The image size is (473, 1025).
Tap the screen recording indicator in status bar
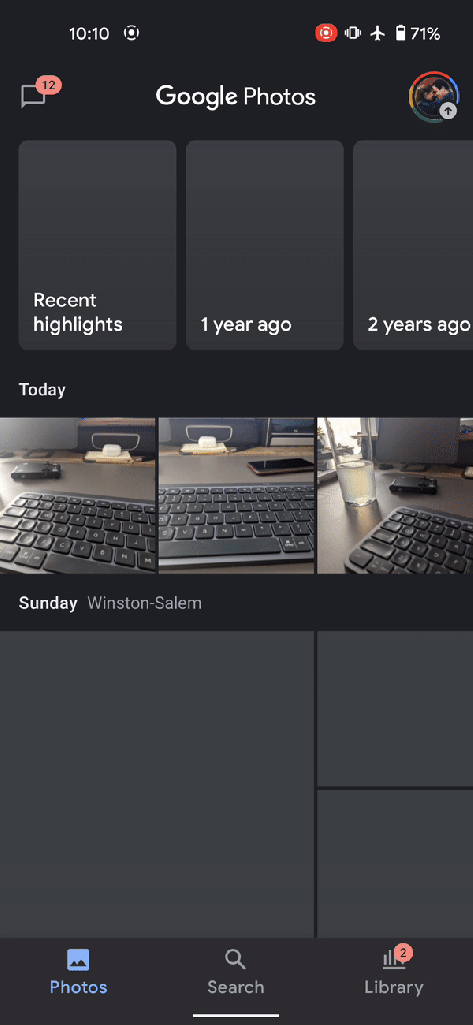point(326,33)
